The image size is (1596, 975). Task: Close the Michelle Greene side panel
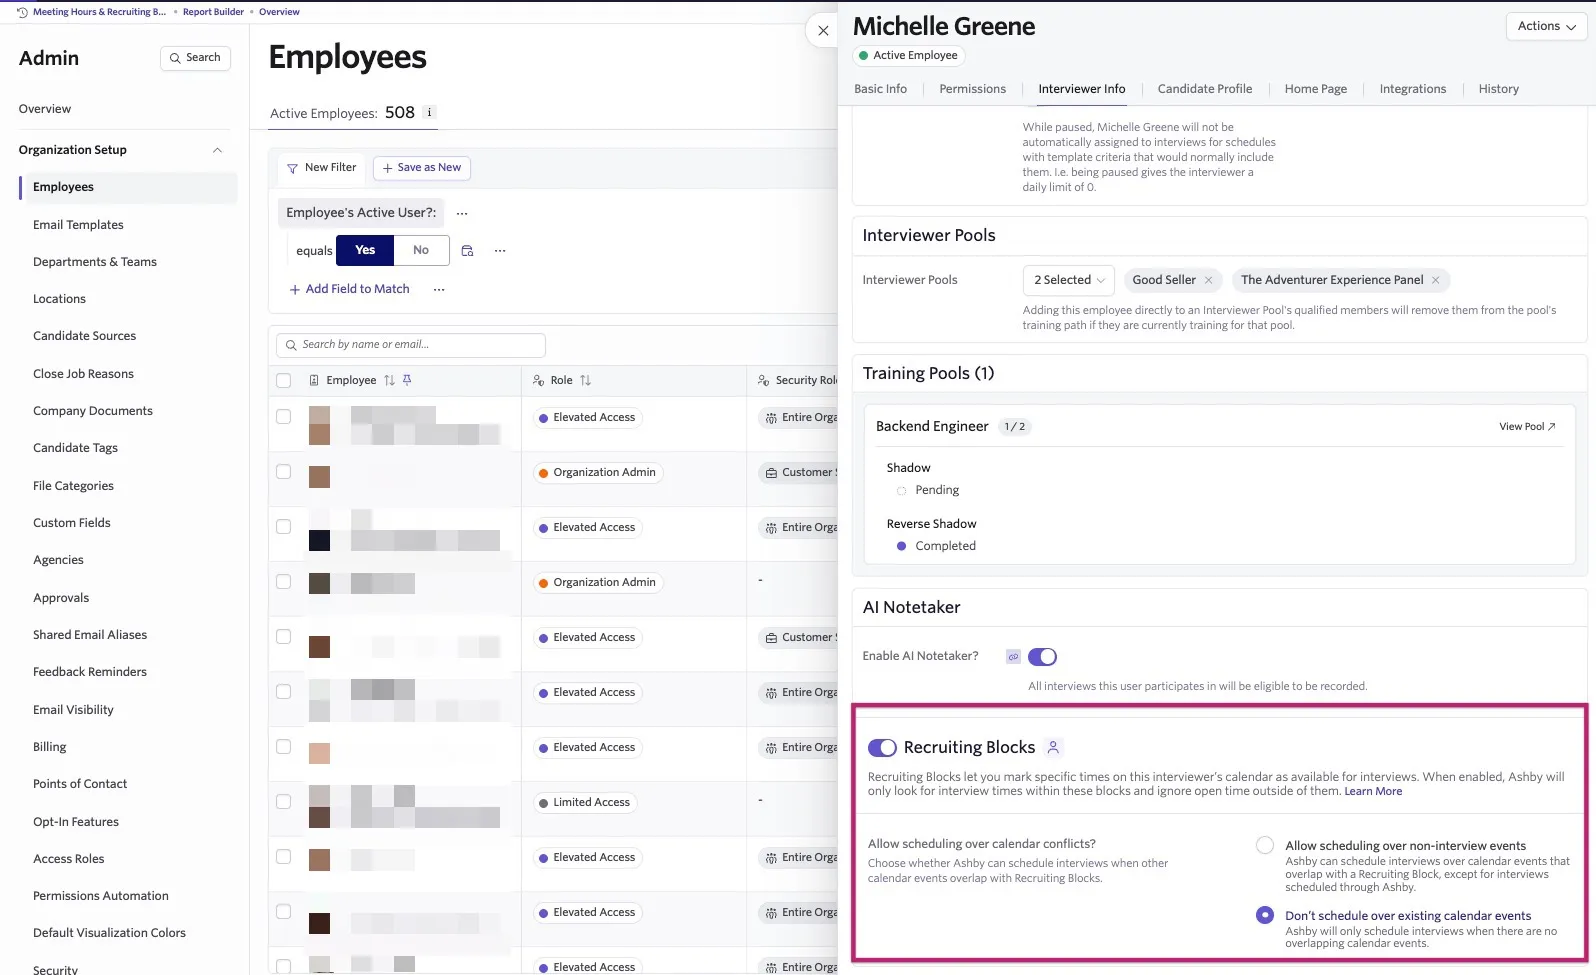point(823,31)
